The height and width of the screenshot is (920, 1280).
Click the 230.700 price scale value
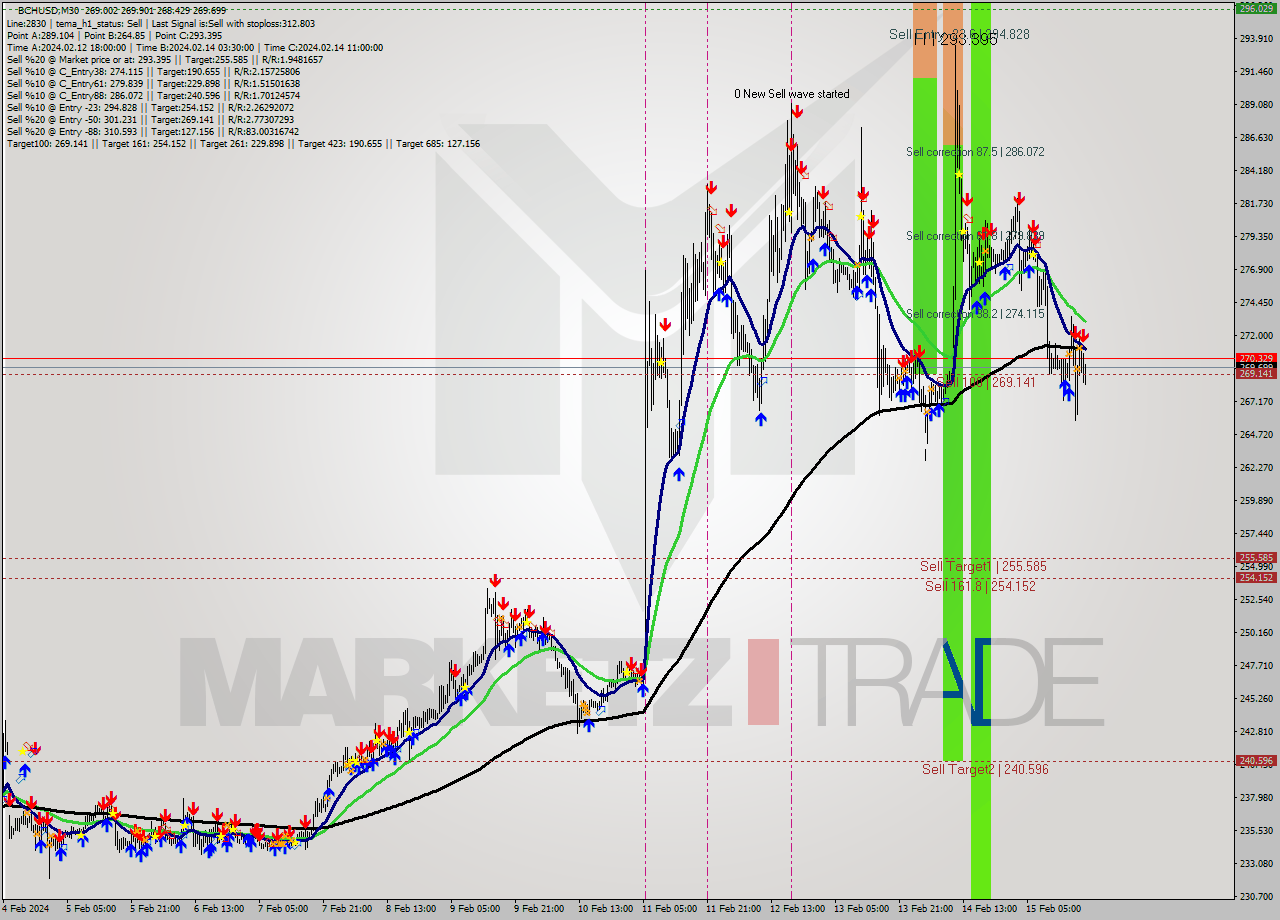[x=1256, y=896]
